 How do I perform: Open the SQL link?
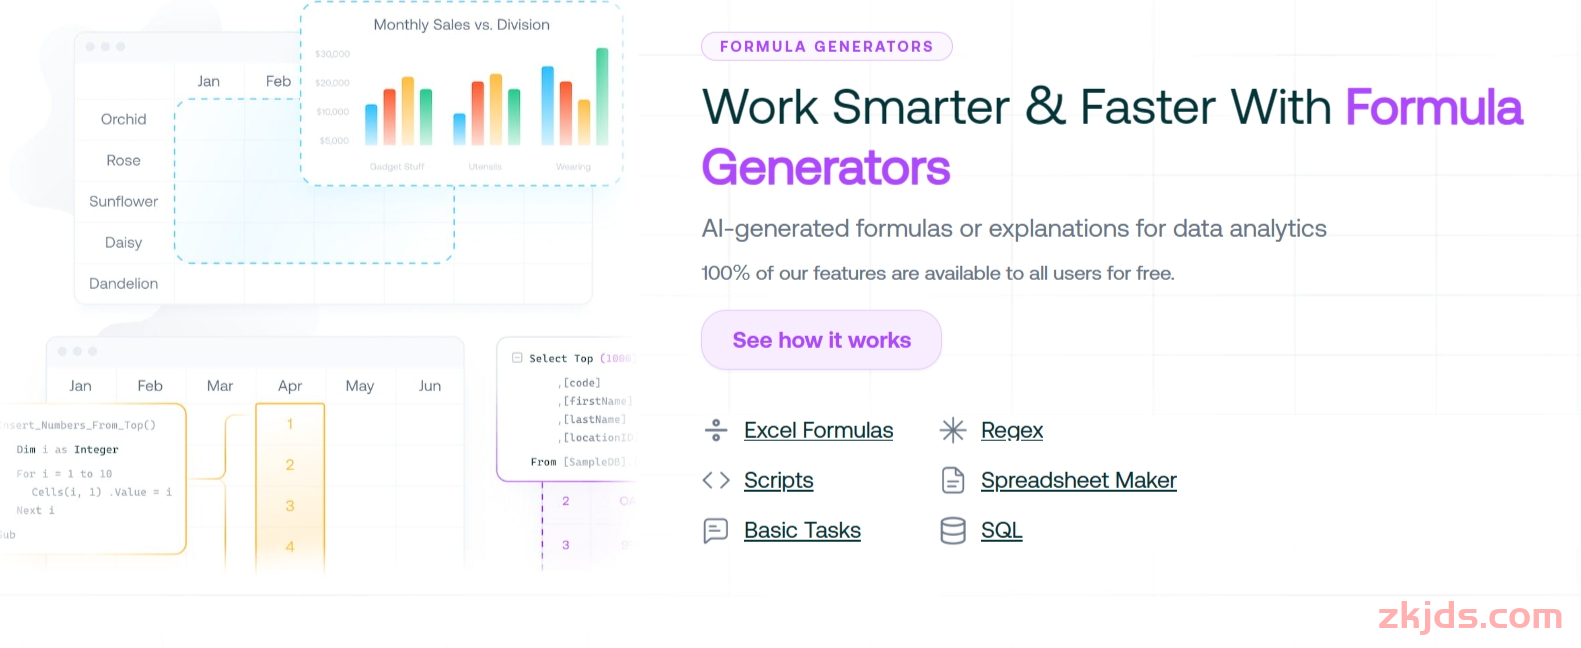click(1001, 530)
